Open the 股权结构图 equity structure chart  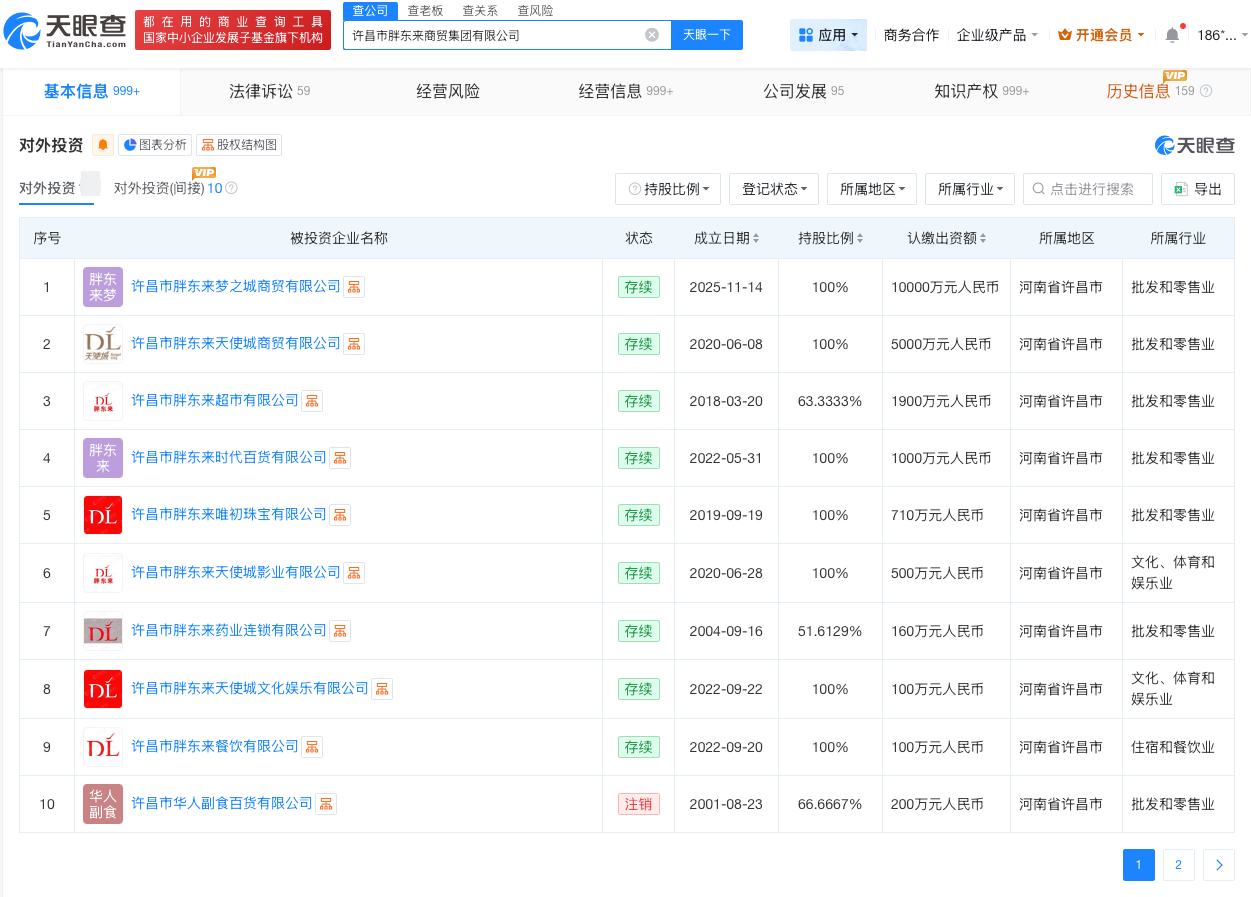[x=239, y=144]
